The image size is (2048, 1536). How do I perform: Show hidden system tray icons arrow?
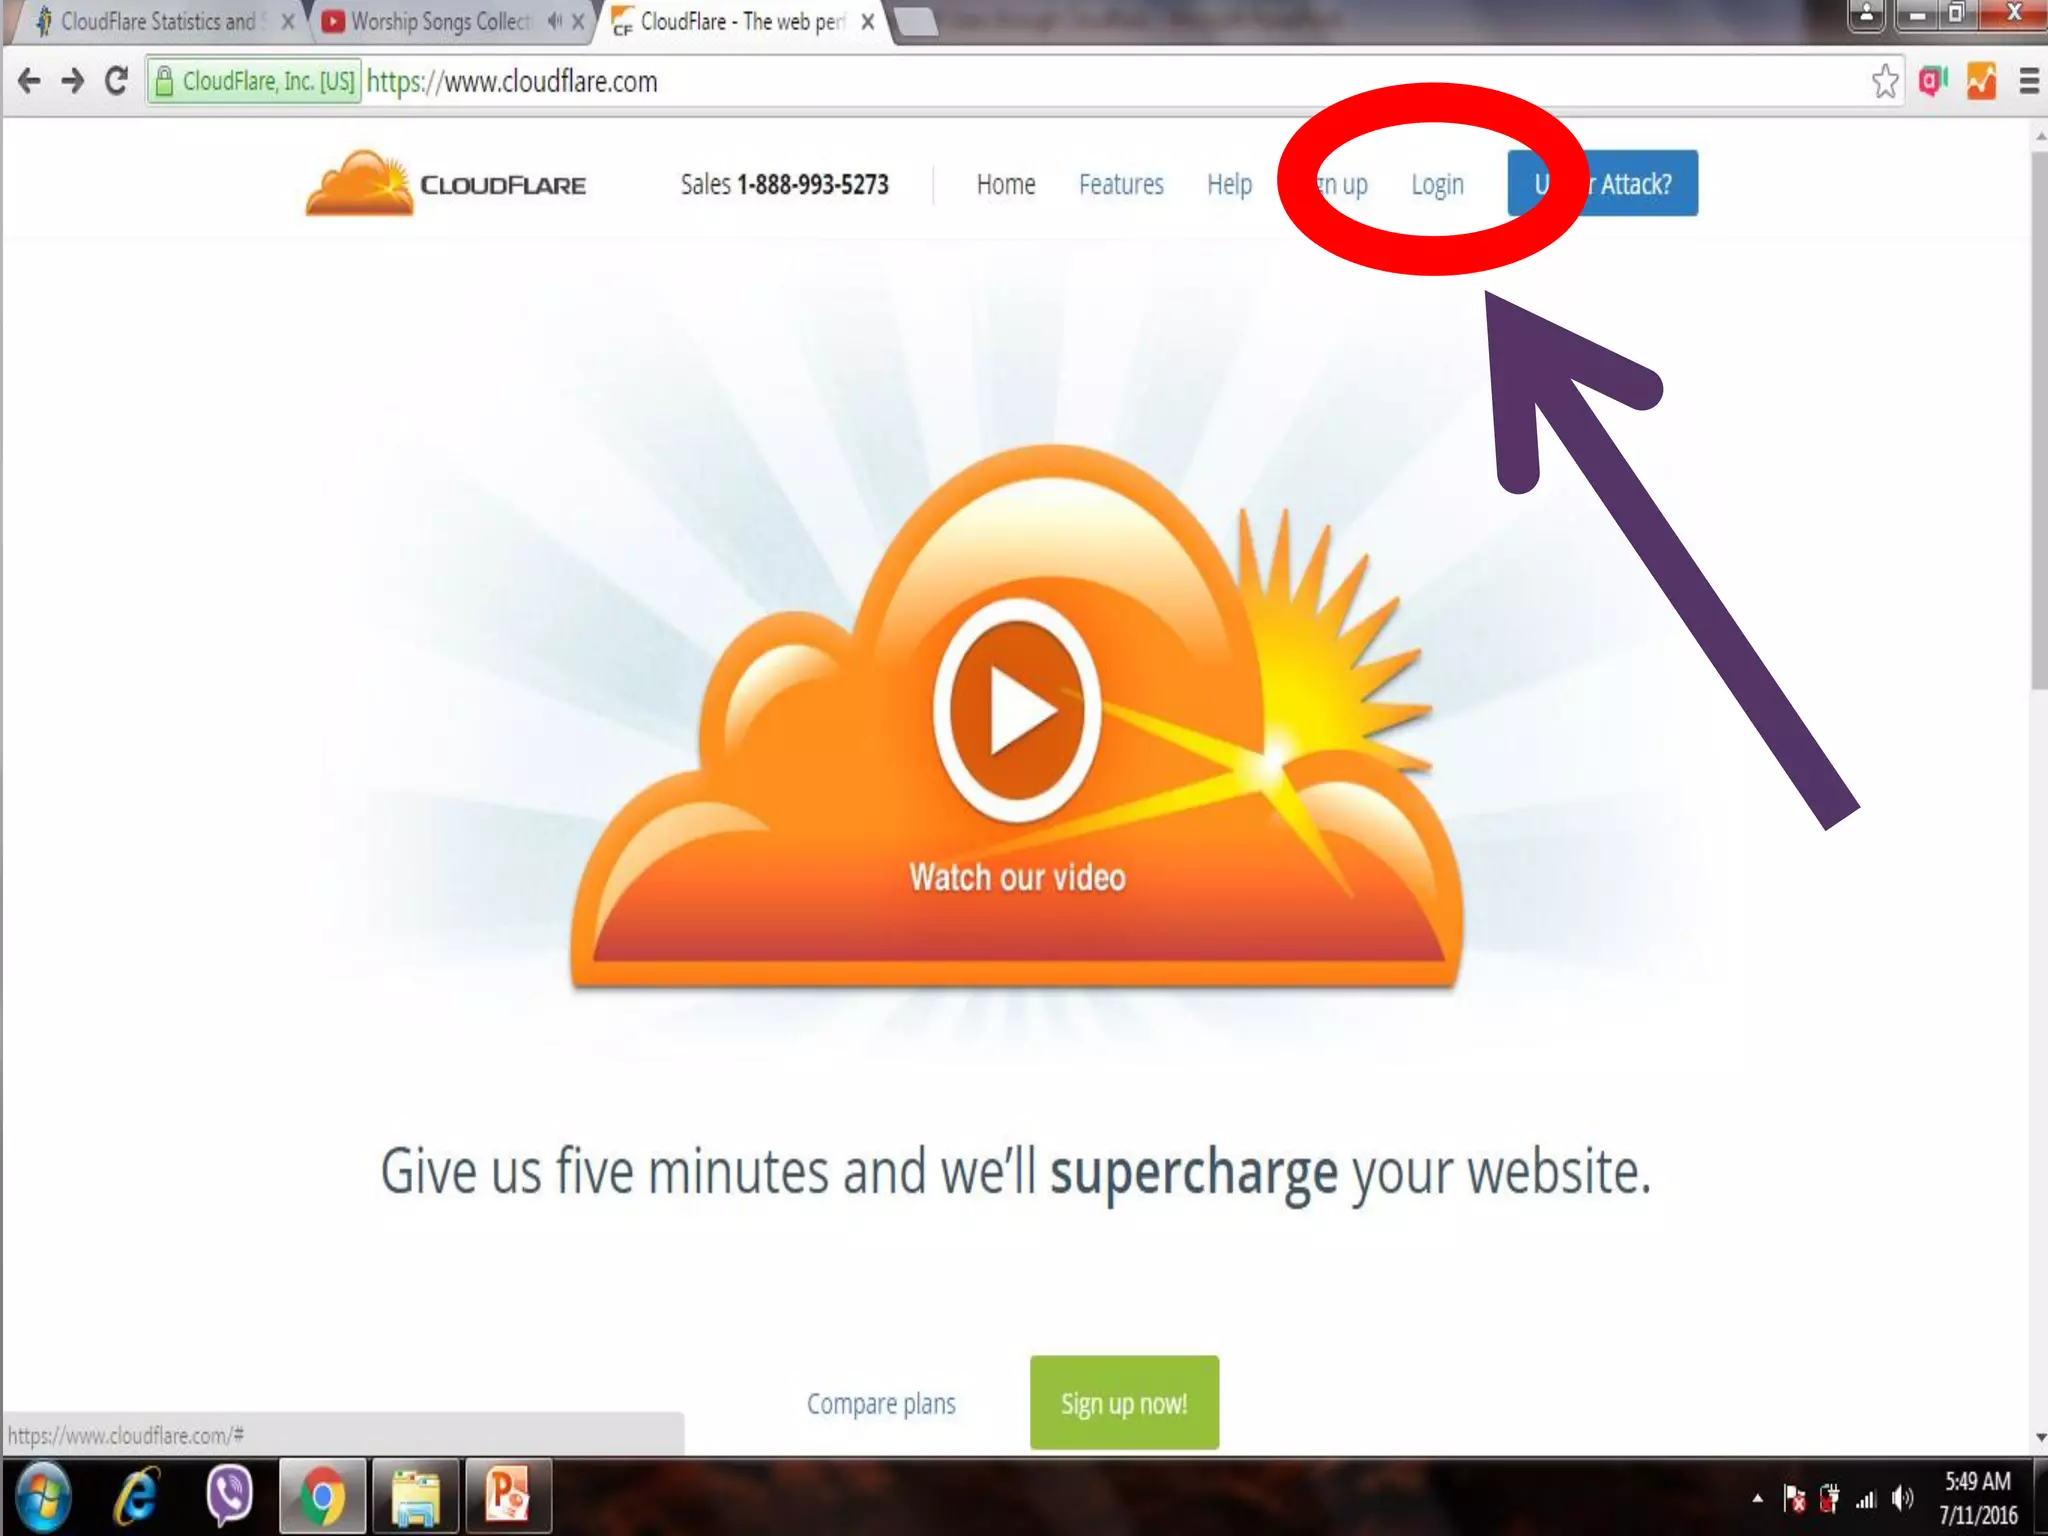[1757, 1498]
